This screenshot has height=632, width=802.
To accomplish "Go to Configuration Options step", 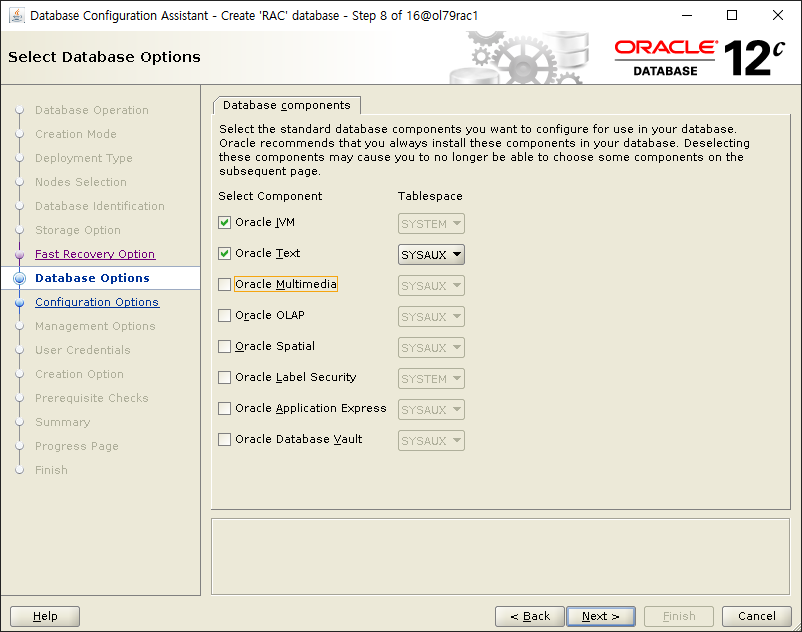I will click(x=97, y=302).
